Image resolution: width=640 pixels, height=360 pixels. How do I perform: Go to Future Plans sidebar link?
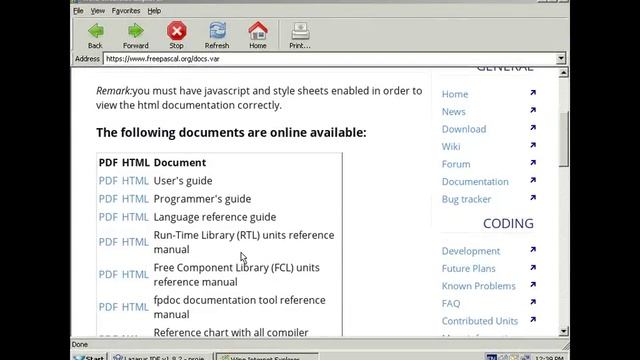pos(469,269)
